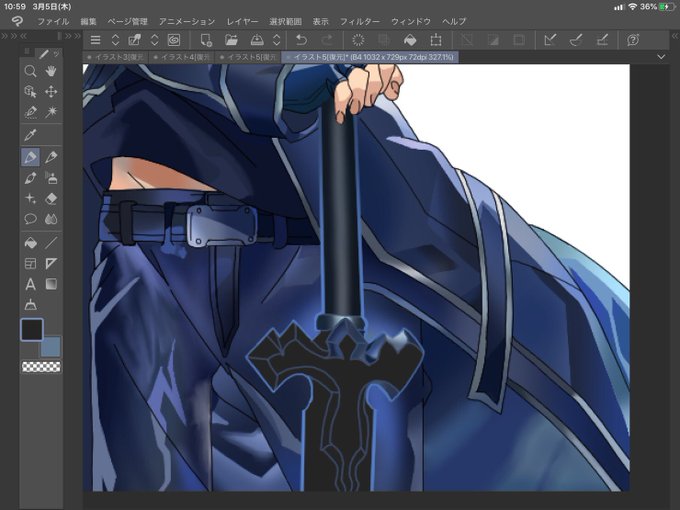Toggle Snap to Ruler icon
The image size is (680, 510).
pyautogui.click(x=550, y=40)
